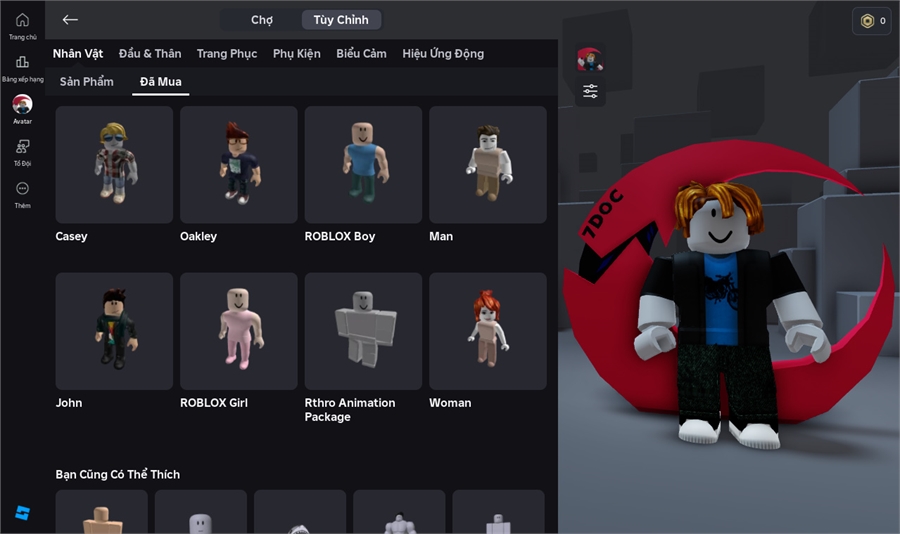
Task: Click the avatar headshot preview icon
Action: (590, 59)
